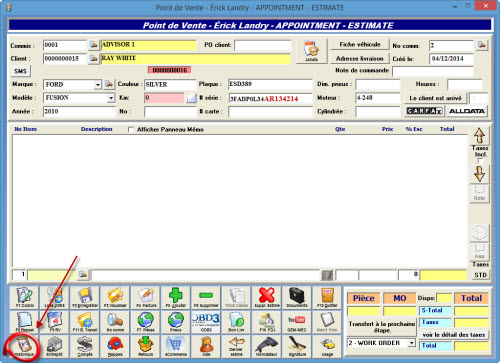This screenshot has width=500, height=363.
Task: Open Bon Livr delivery slip icon
Action: [x=236, y=322]
